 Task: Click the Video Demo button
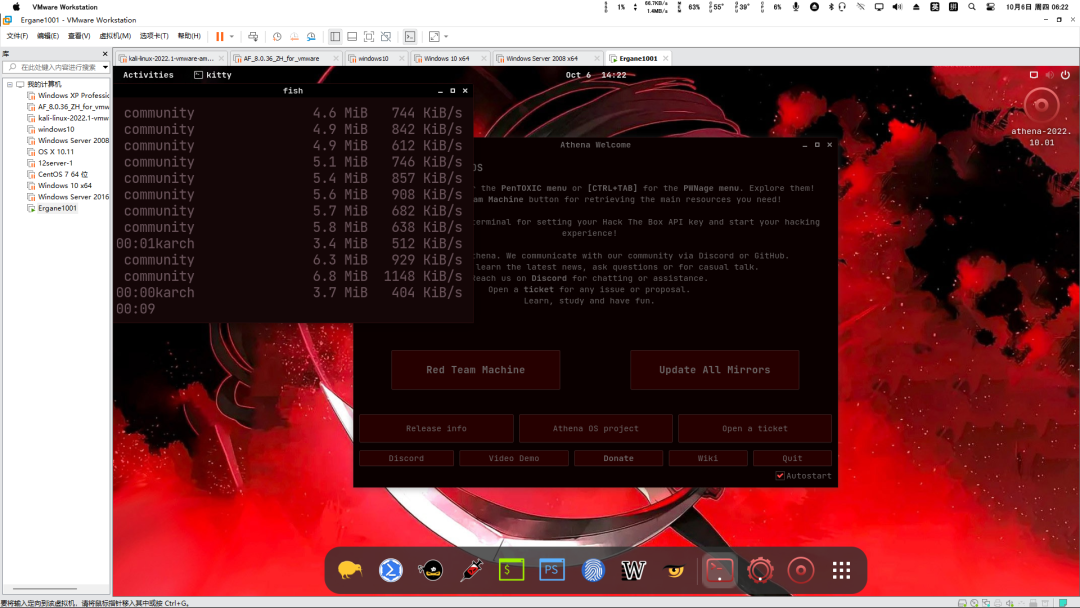point(514,458)
